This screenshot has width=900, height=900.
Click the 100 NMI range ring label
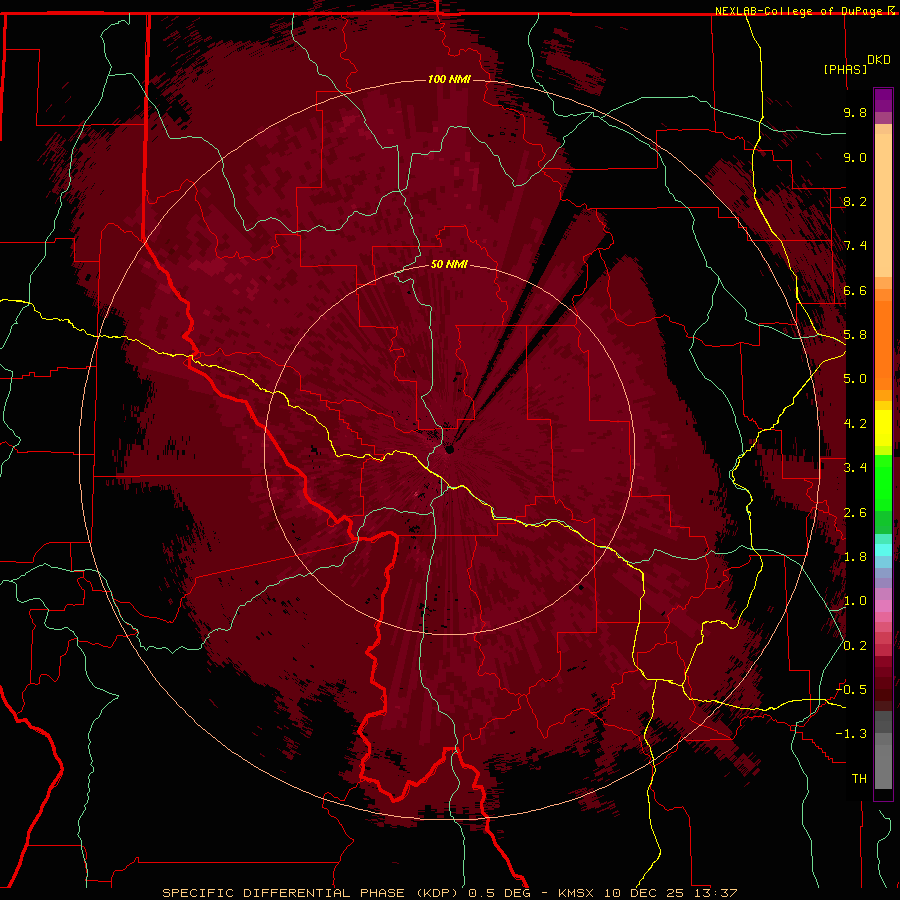449,79
